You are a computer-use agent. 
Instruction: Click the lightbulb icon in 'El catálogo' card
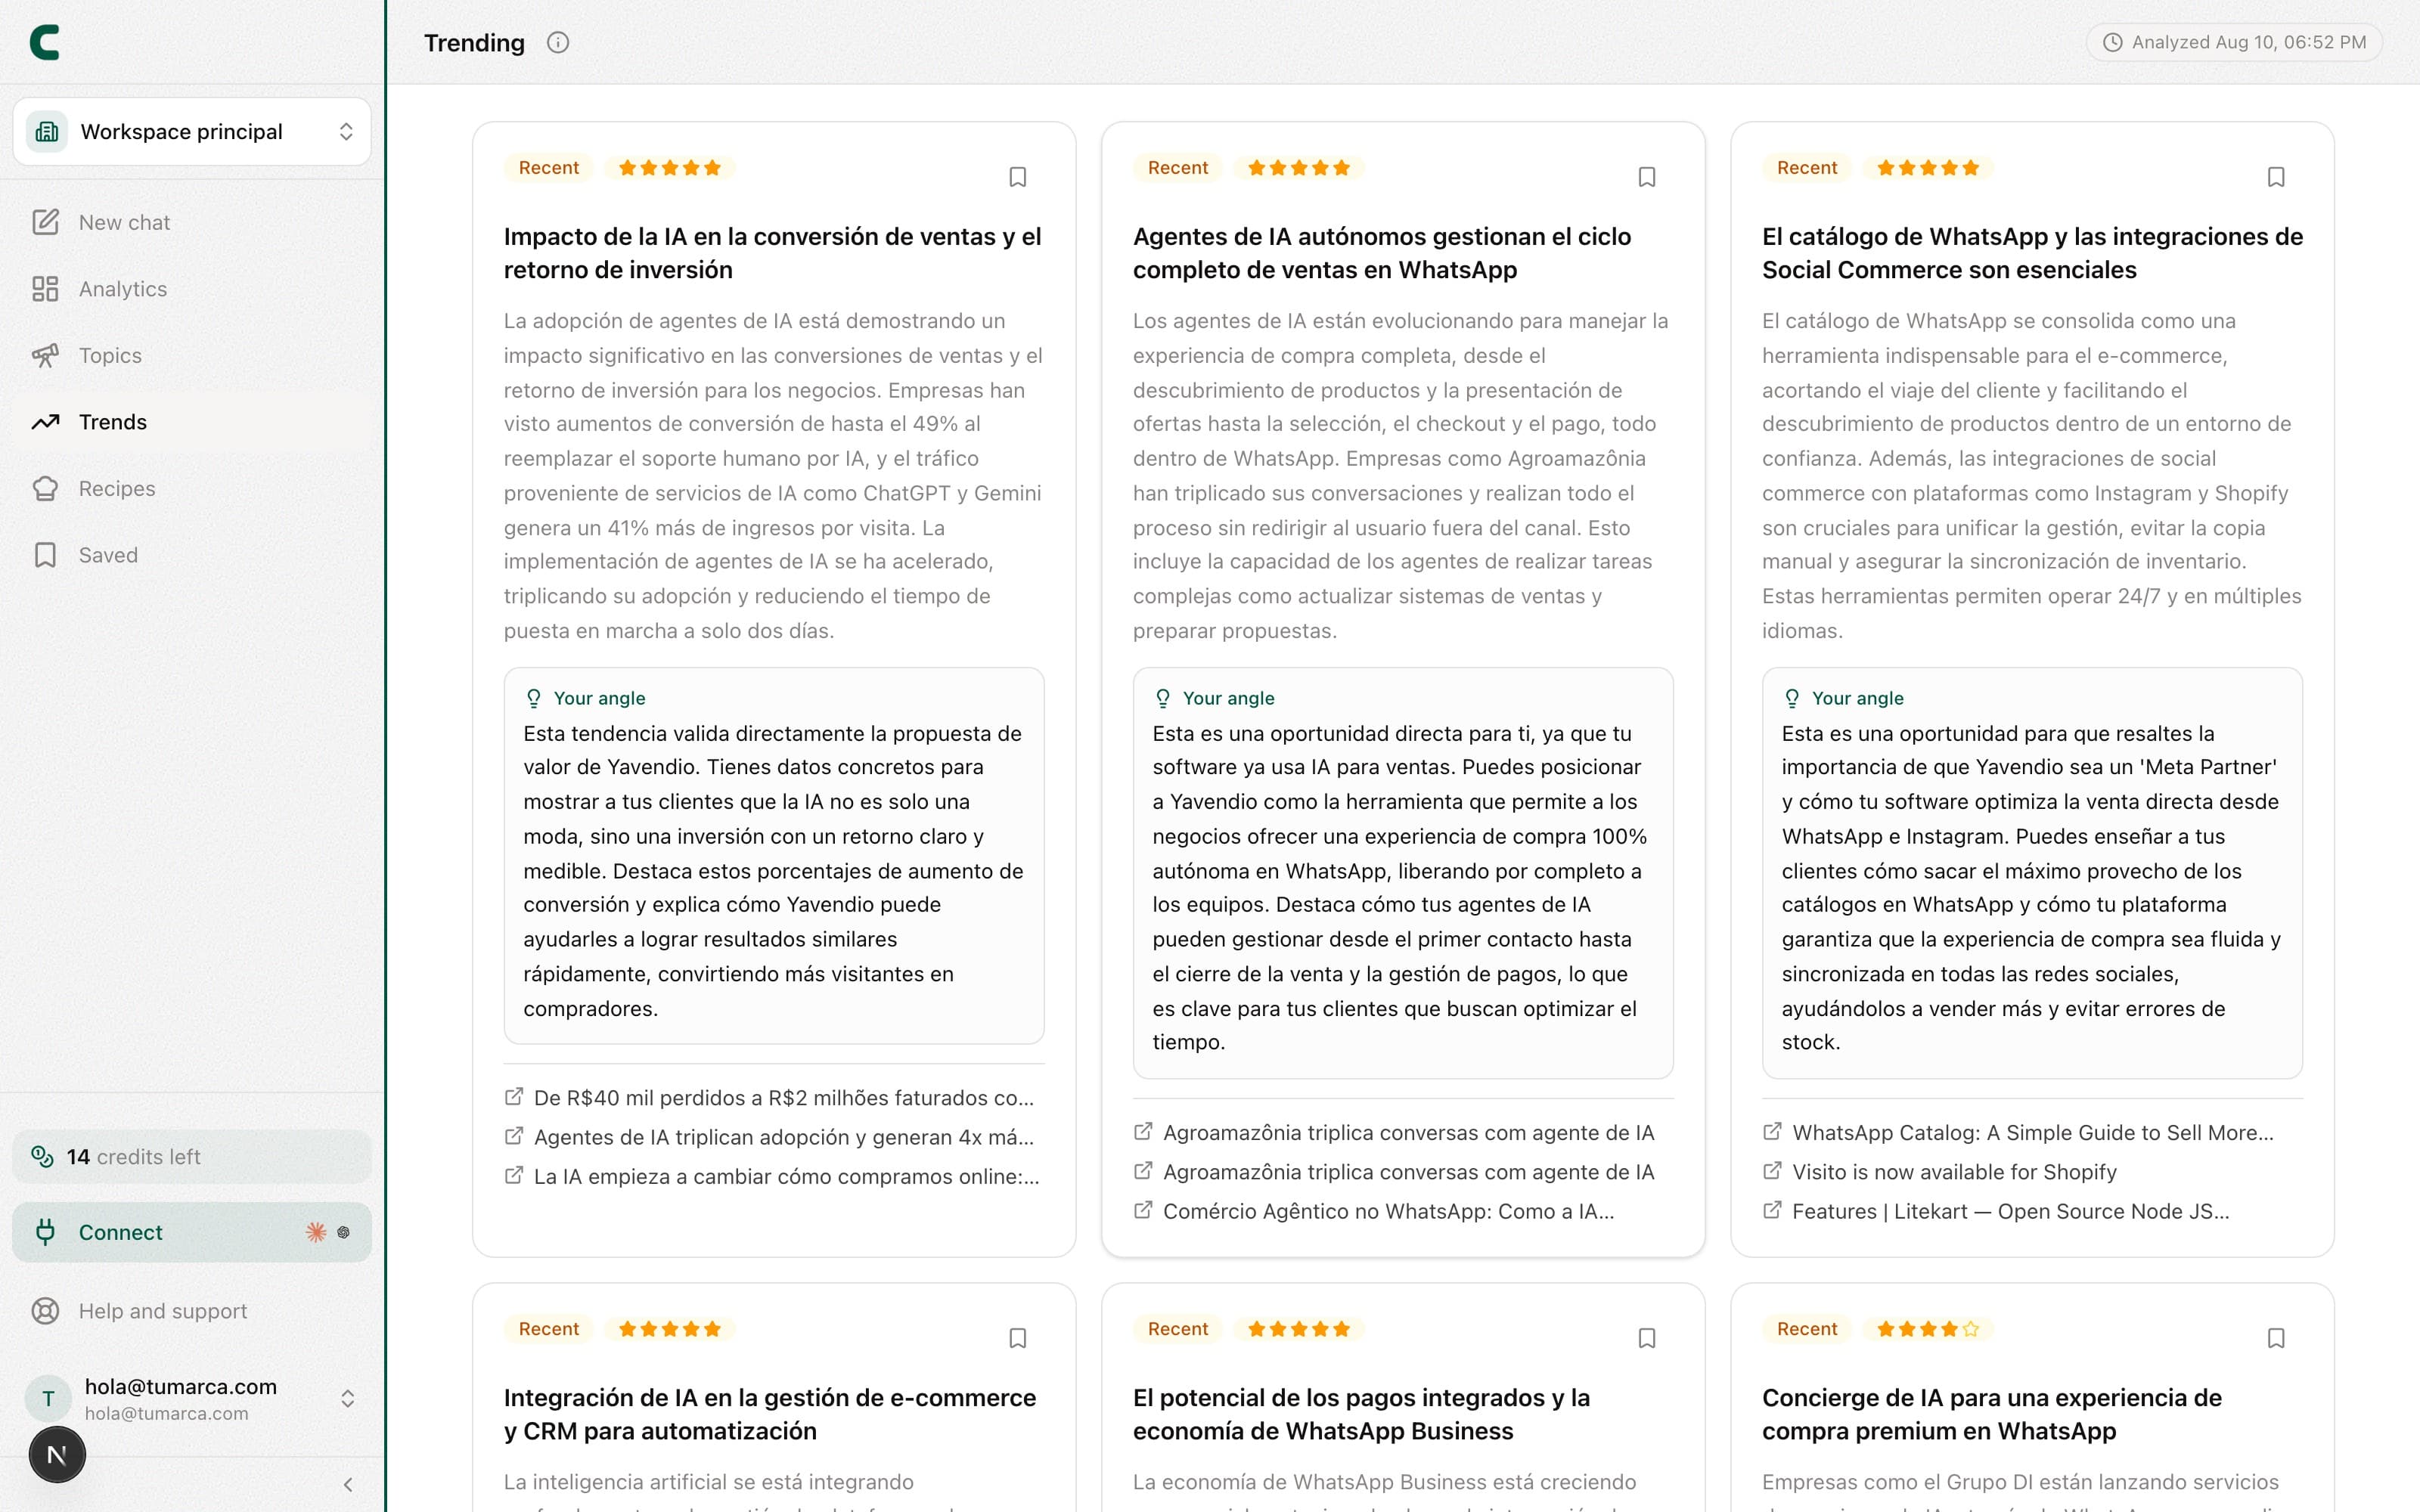click(1791, 698)
